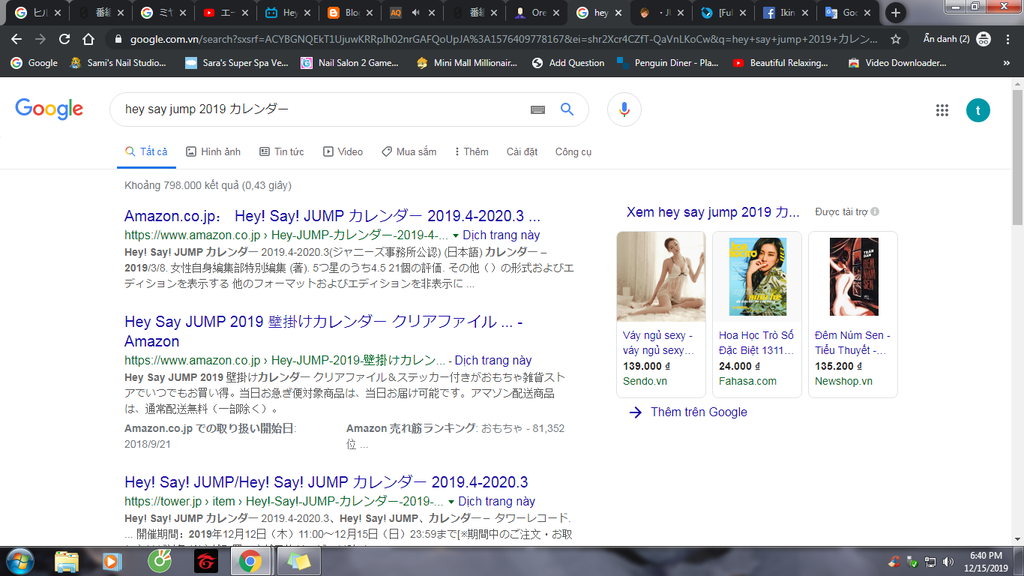Switch to the Tin tức news tab
Viewport: 1024px width, 576px height.
[x=281, y=152]
